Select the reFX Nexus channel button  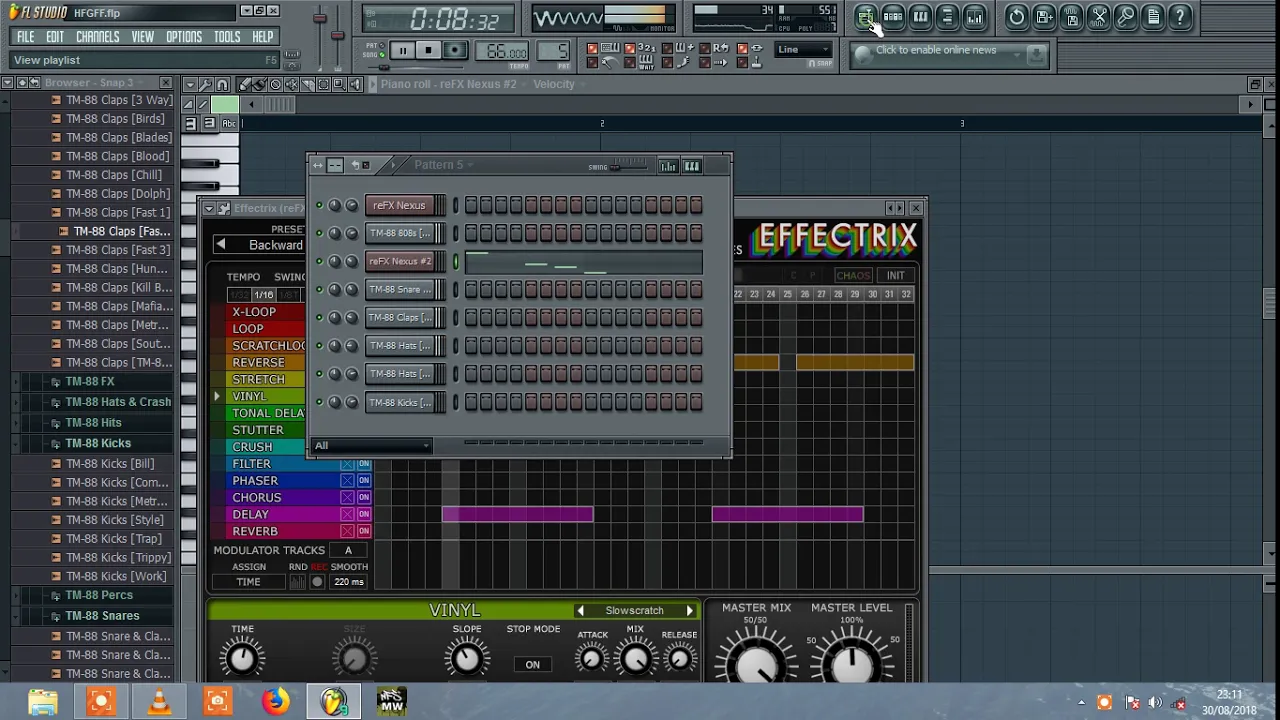399,205
